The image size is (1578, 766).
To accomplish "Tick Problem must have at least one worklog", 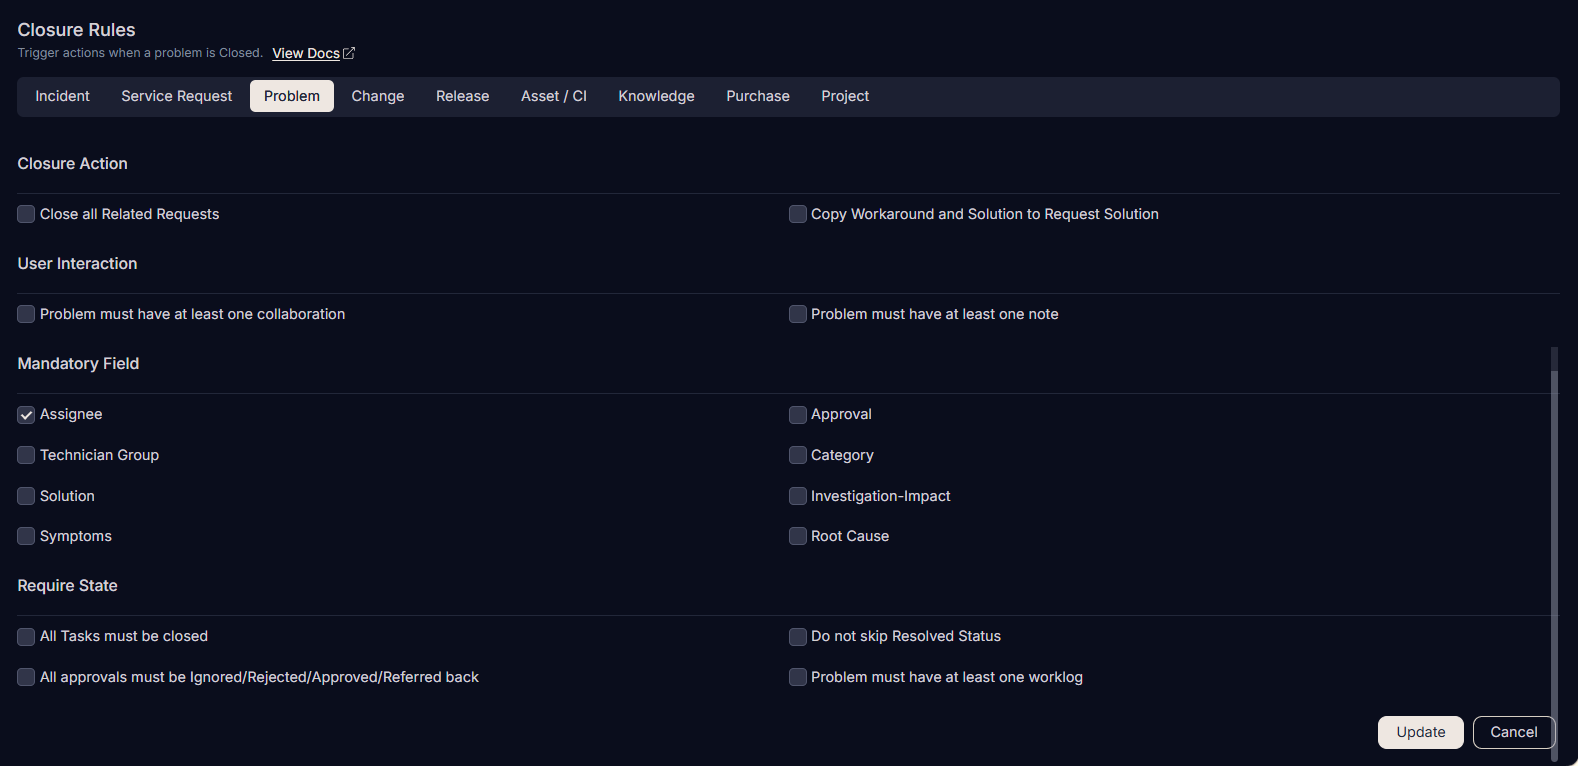I will 797,677.
